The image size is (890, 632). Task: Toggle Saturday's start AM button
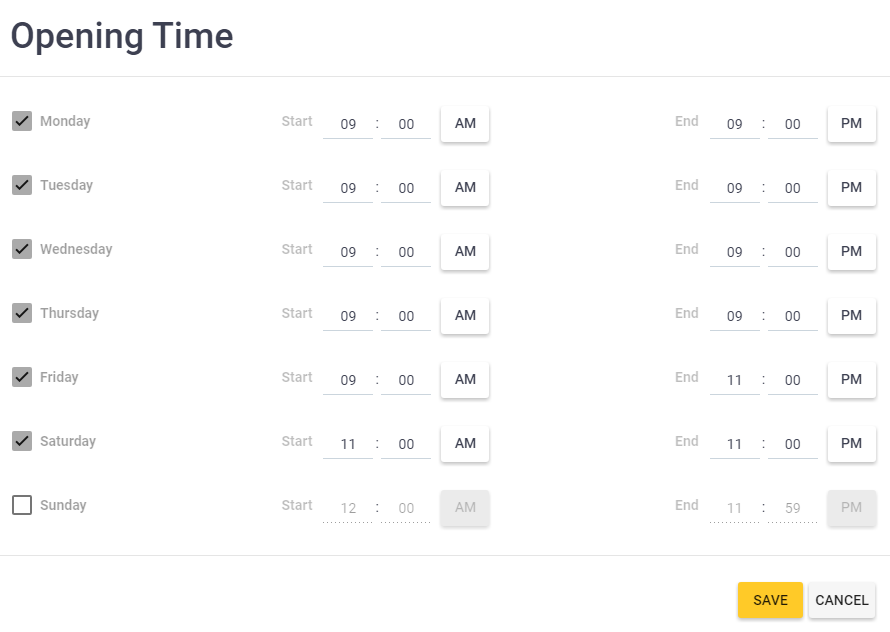(464, 443)
